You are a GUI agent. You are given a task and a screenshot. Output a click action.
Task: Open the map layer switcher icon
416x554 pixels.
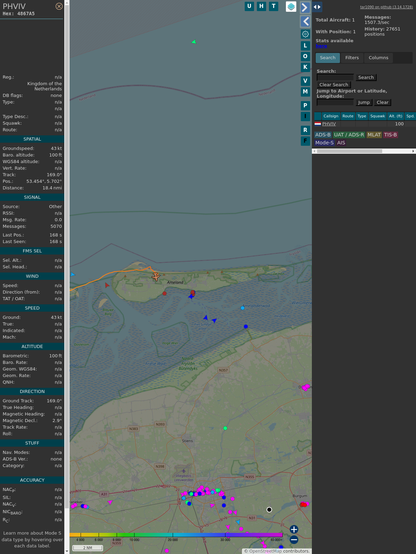[x=291, y=6]
